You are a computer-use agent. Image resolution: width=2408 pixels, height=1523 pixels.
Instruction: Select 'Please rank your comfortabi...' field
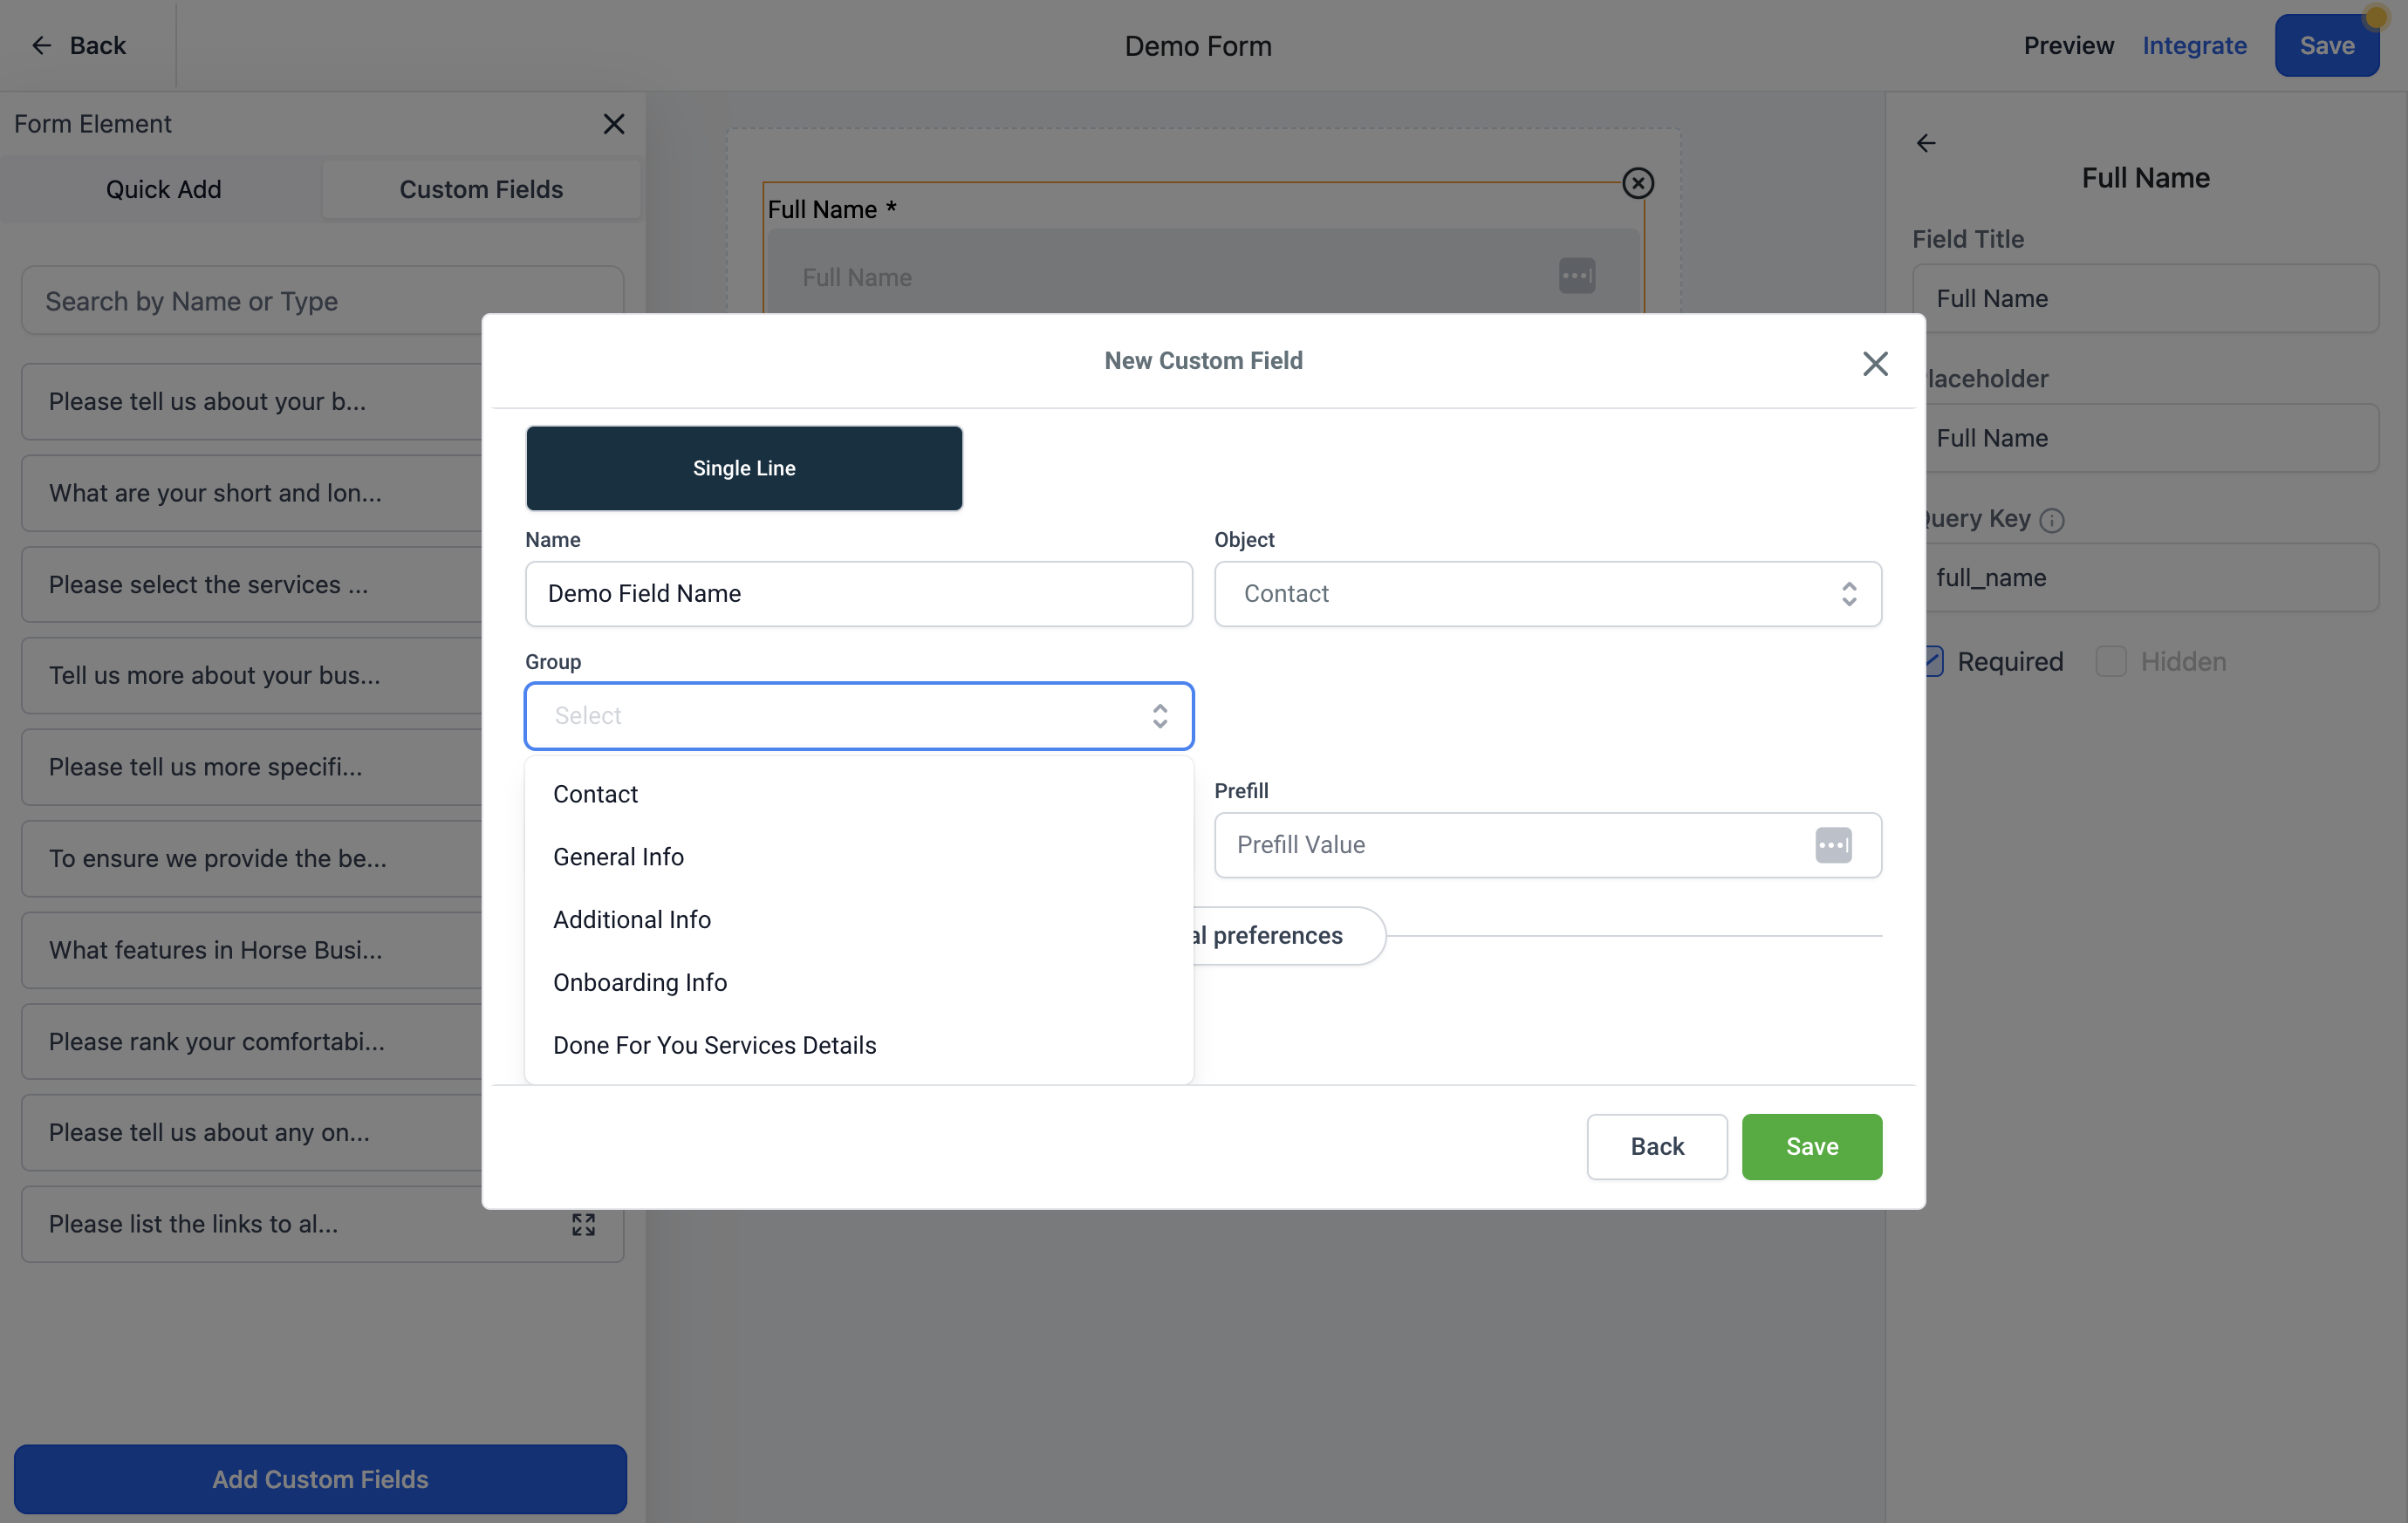[x=252, y=1041]
